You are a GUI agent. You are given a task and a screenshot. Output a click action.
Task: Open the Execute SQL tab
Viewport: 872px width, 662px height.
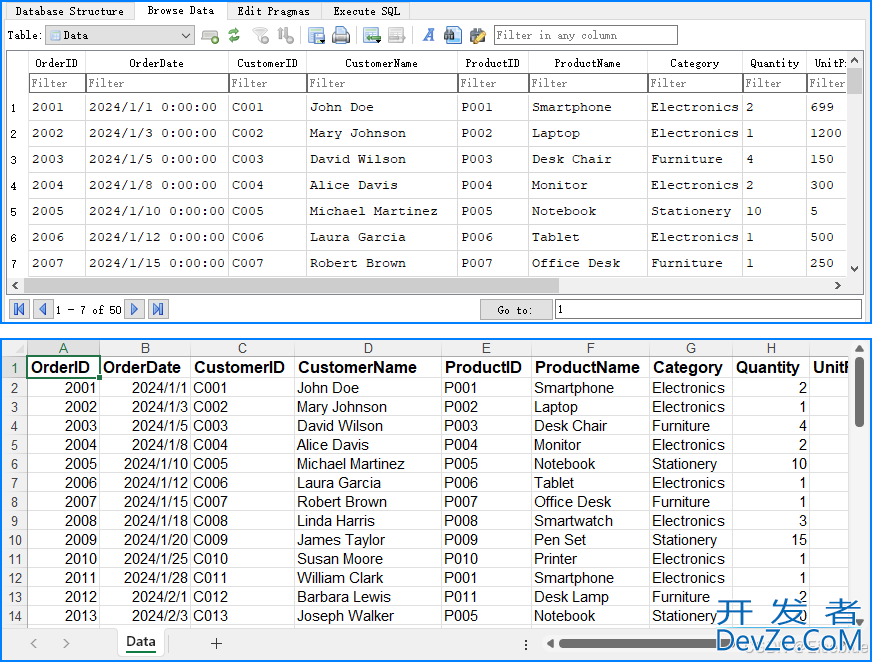[366, 11]
